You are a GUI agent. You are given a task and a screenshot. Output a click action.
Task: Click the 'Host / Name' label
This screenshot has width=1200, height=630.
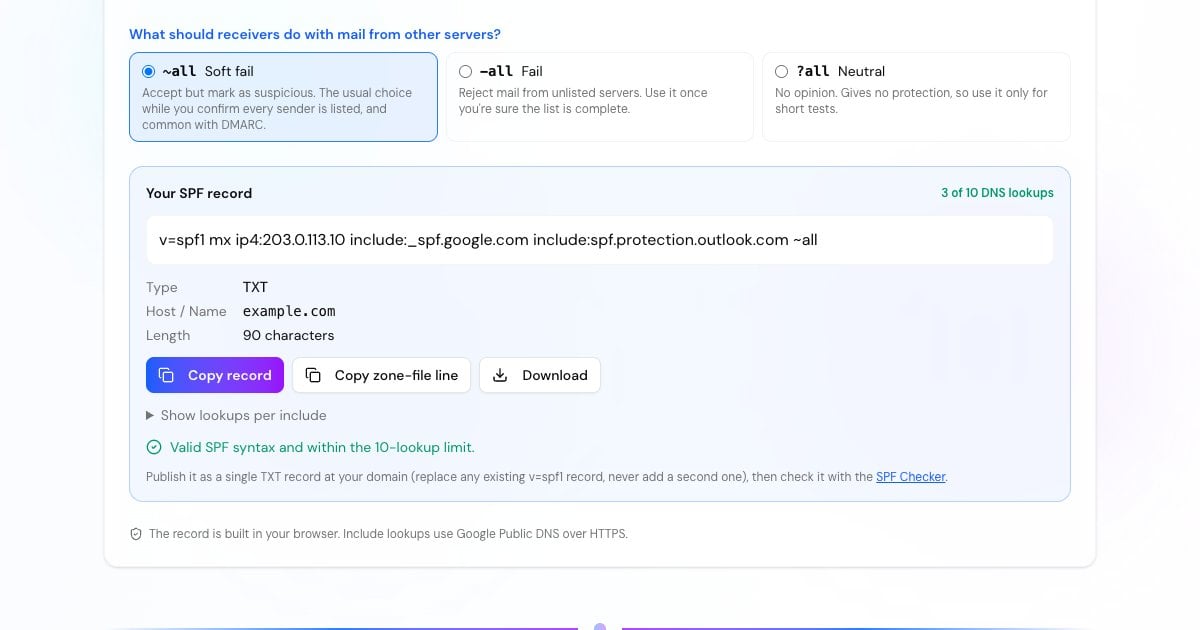tap(186, 311)
